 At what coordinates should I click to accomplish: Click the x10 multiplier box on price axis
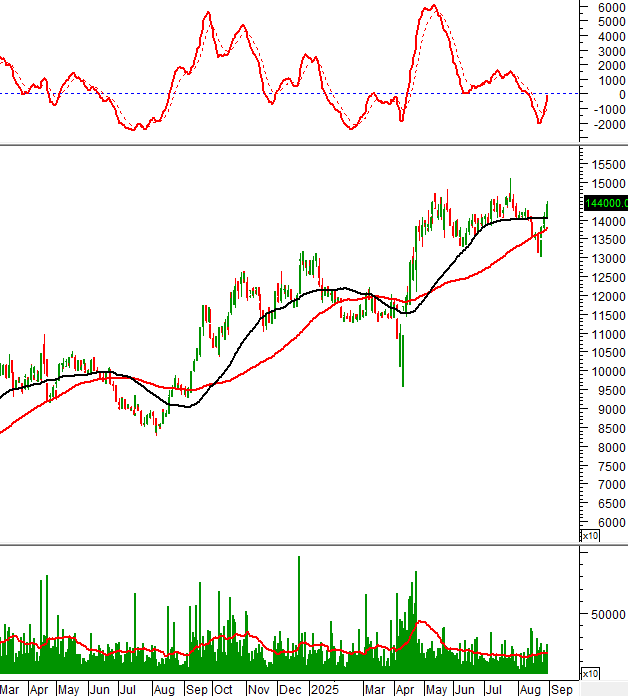pyautogui.click(x=590, y=536)
